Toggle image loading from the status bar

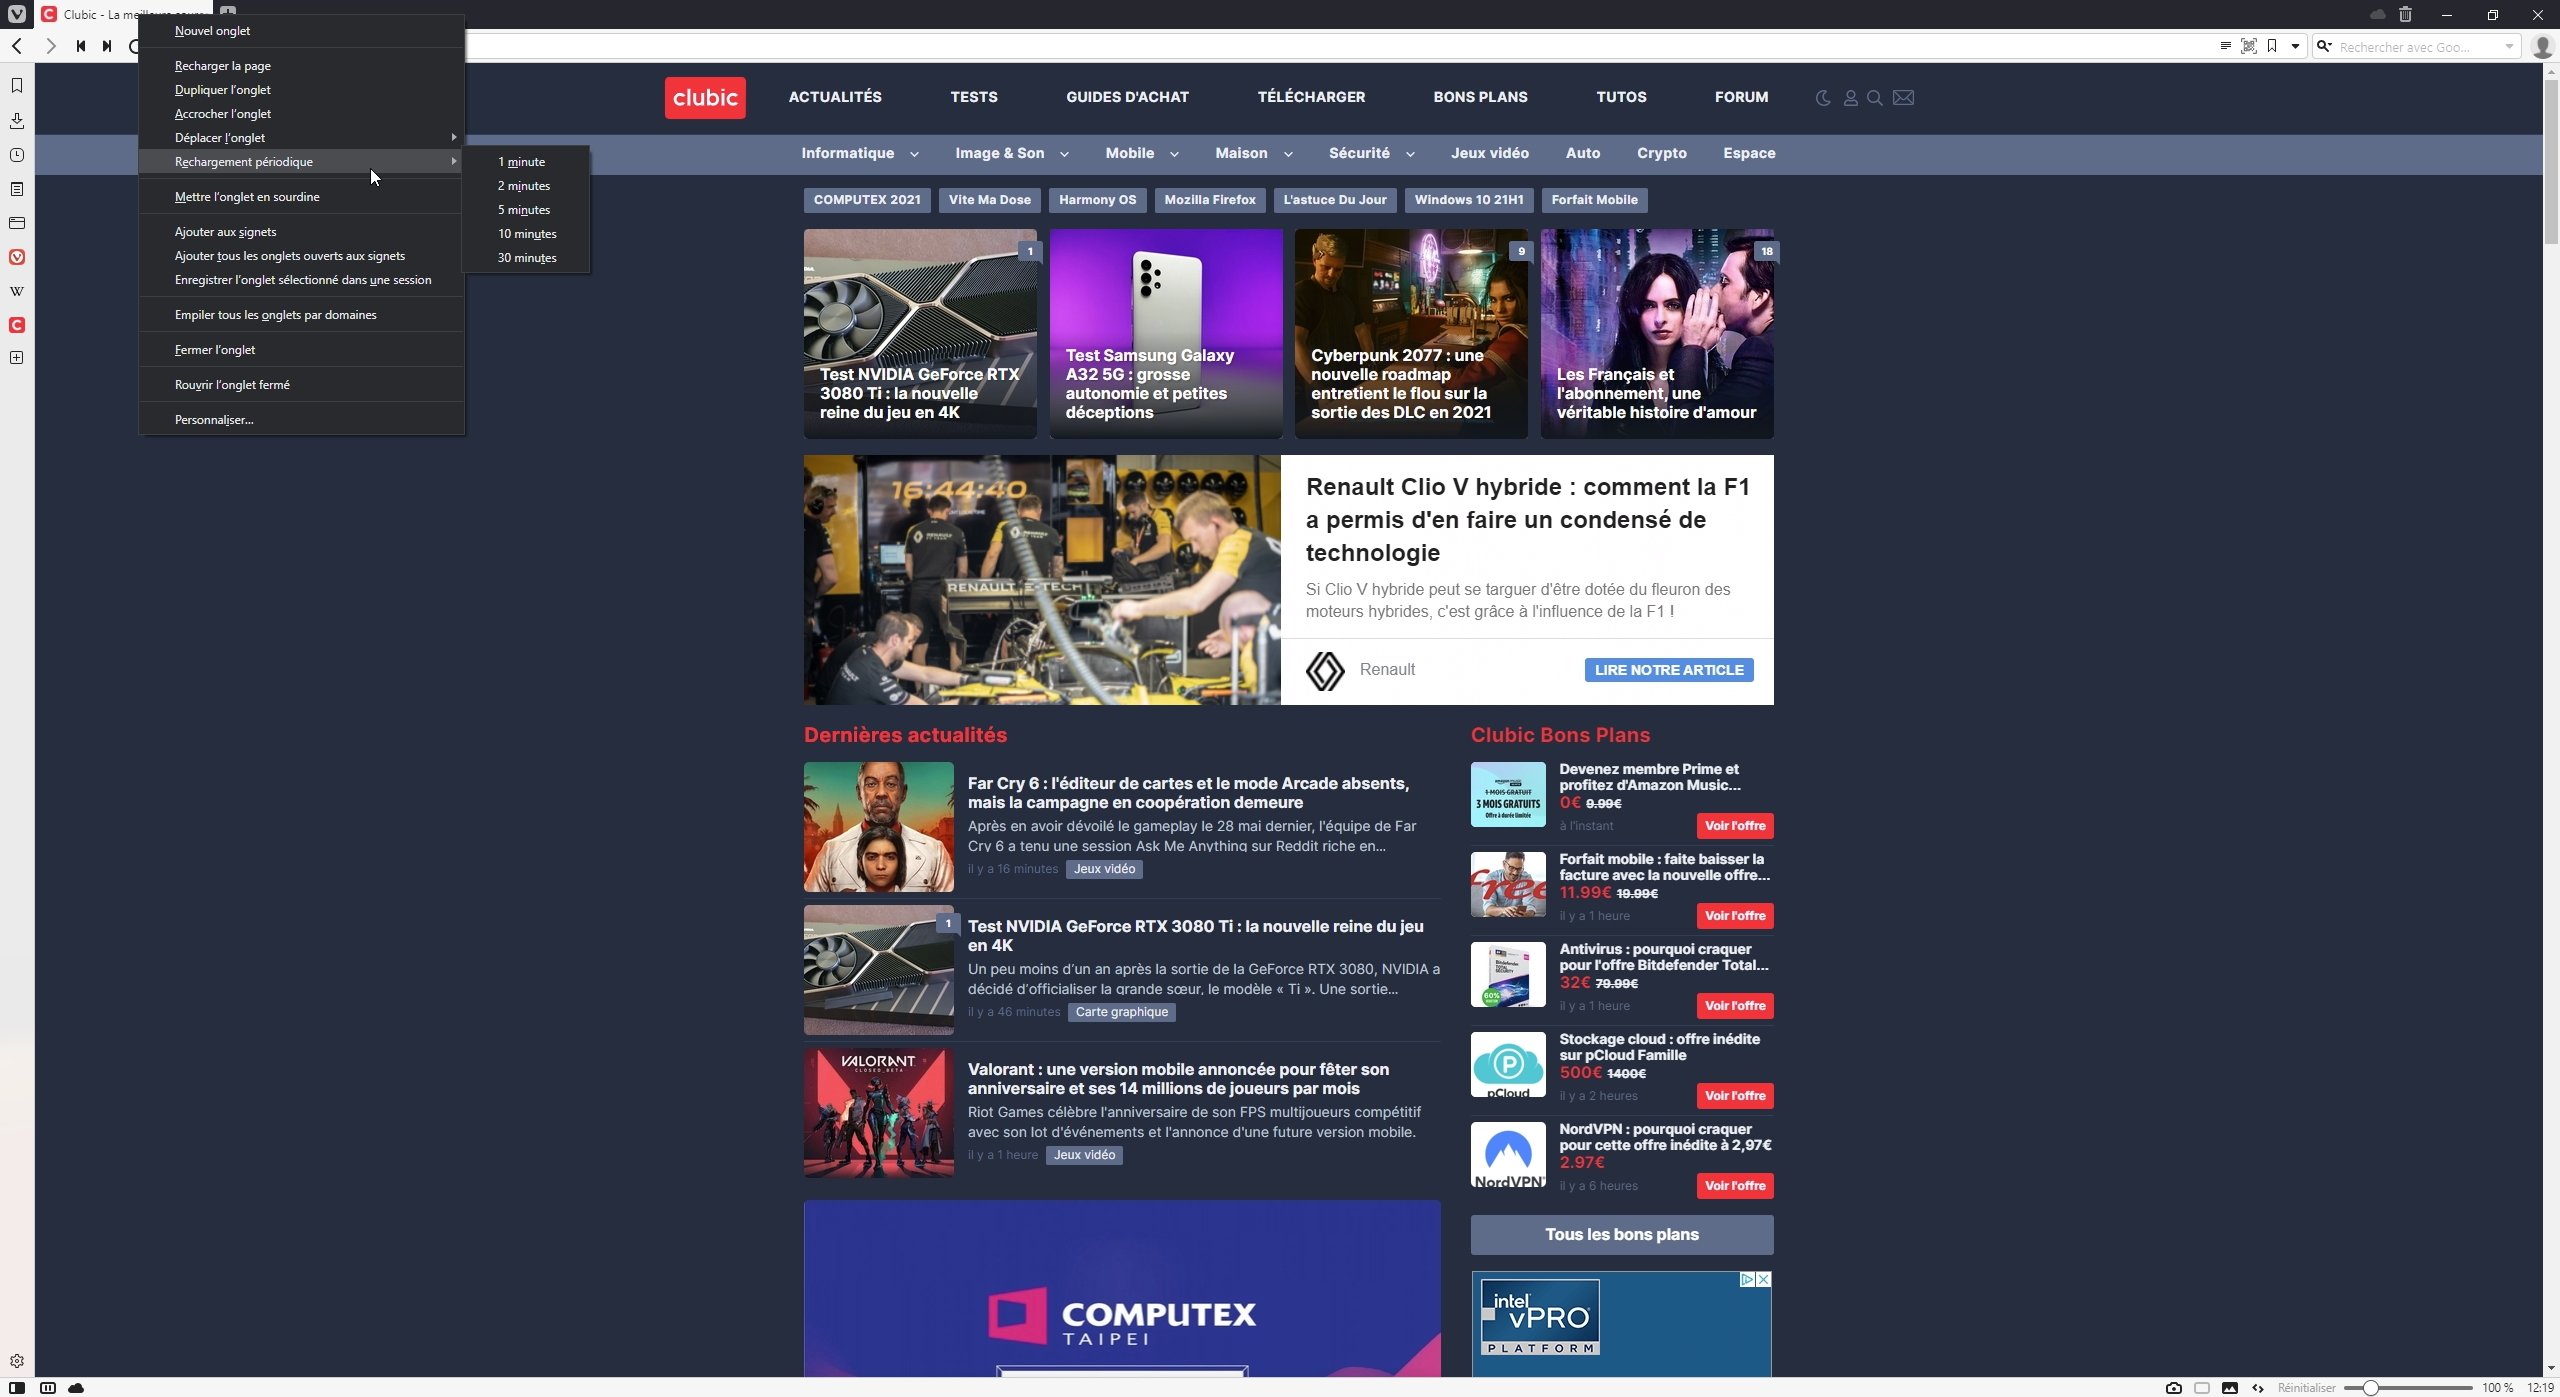[2230, 1387]
